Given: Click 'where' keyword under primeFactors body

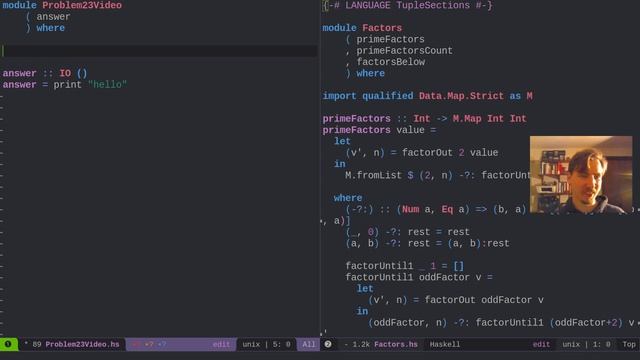Looking at the screenshot, I should coord(348,198).
